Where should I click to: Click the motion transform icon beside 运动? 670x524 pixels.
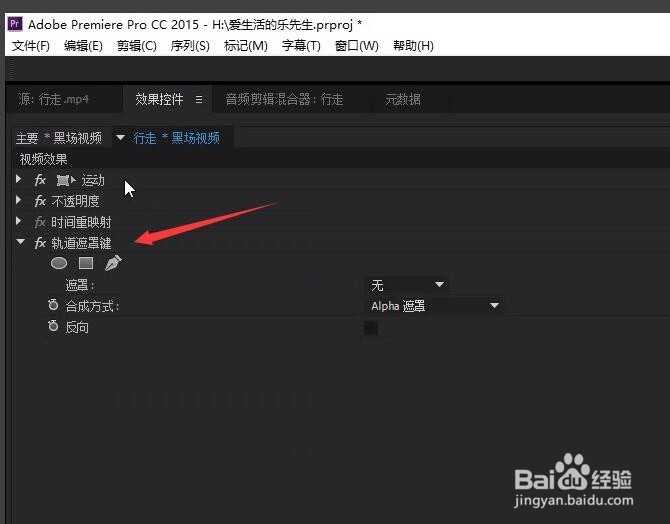coord(66,180)
